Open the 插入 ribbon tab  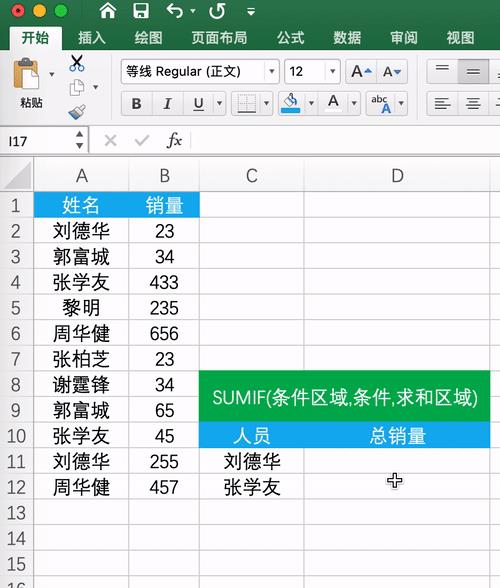tap(92, 38)
